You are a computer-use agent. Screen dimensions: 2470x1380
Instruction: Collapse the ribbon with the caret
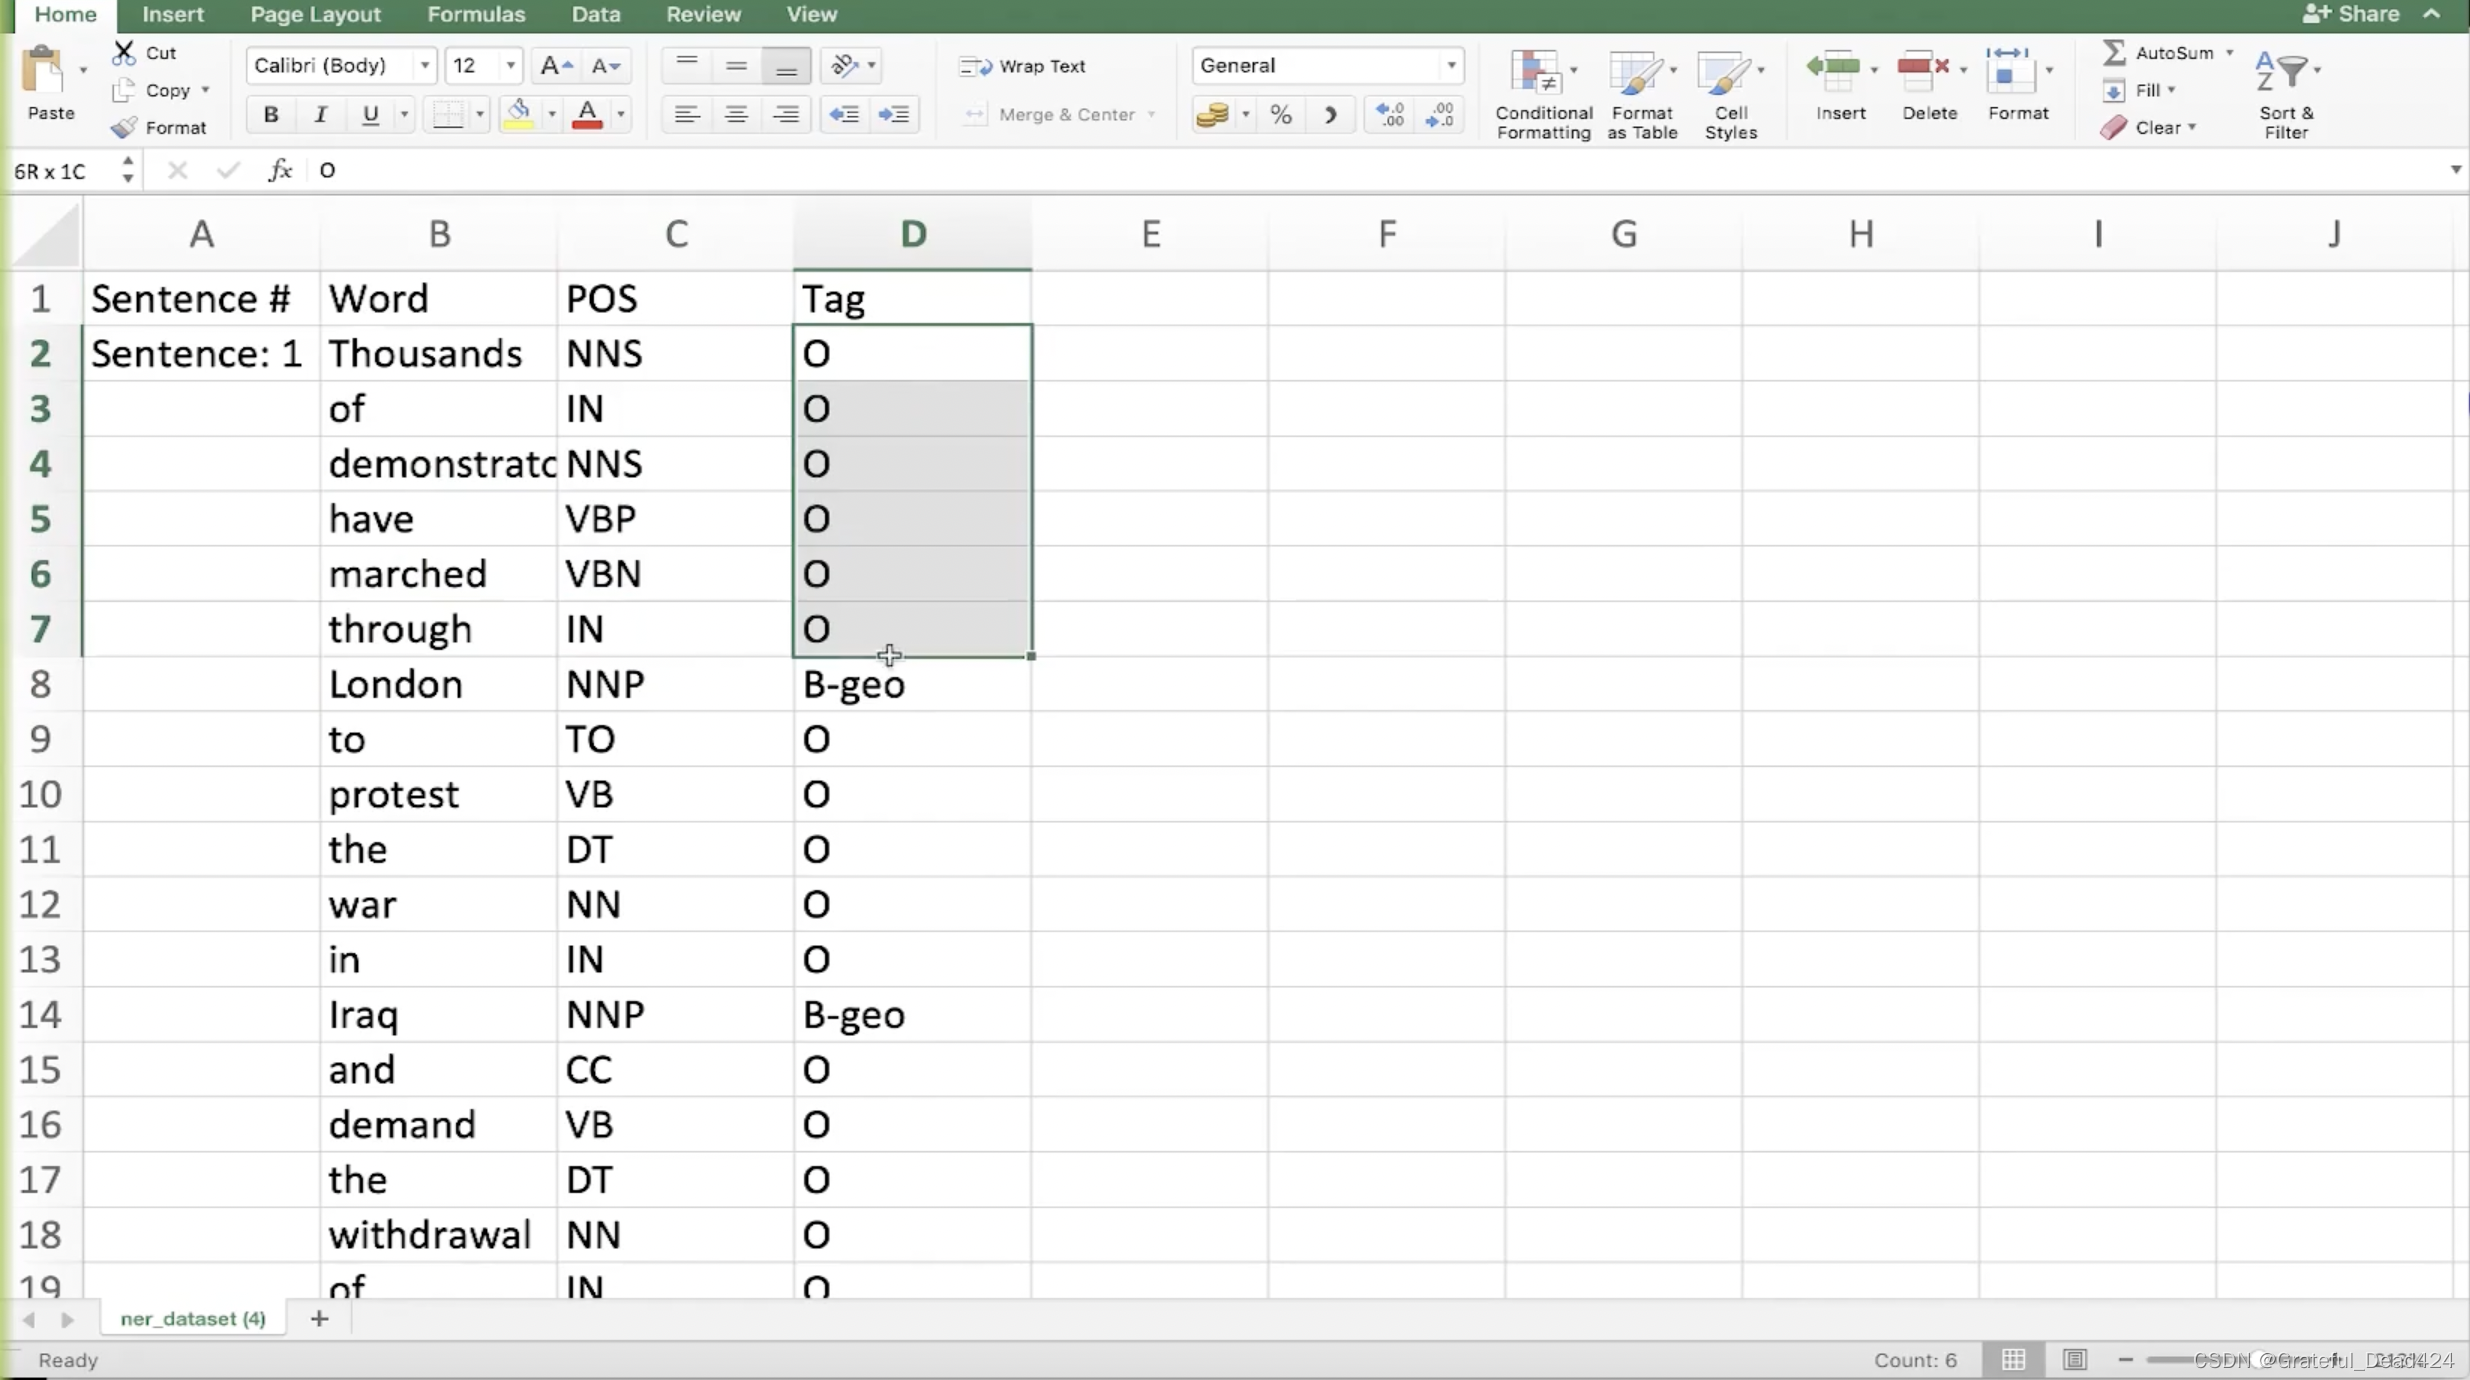point(2432,14)
